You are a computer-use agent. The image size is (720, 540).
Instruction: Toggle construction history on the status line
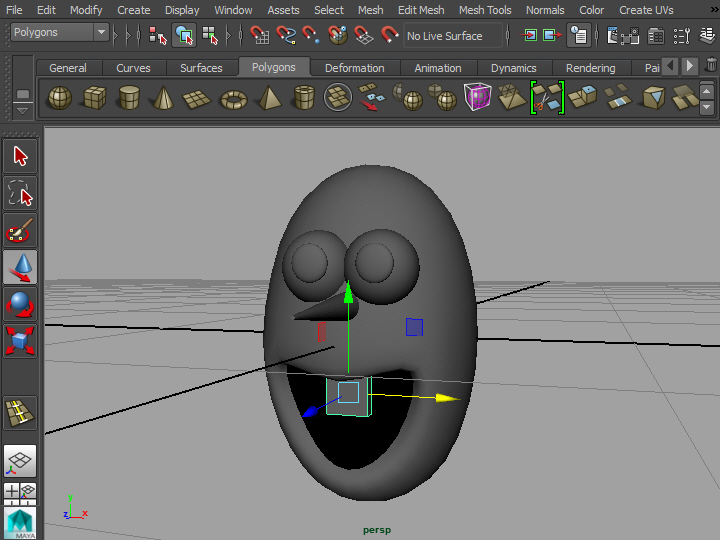pos(578,35)
